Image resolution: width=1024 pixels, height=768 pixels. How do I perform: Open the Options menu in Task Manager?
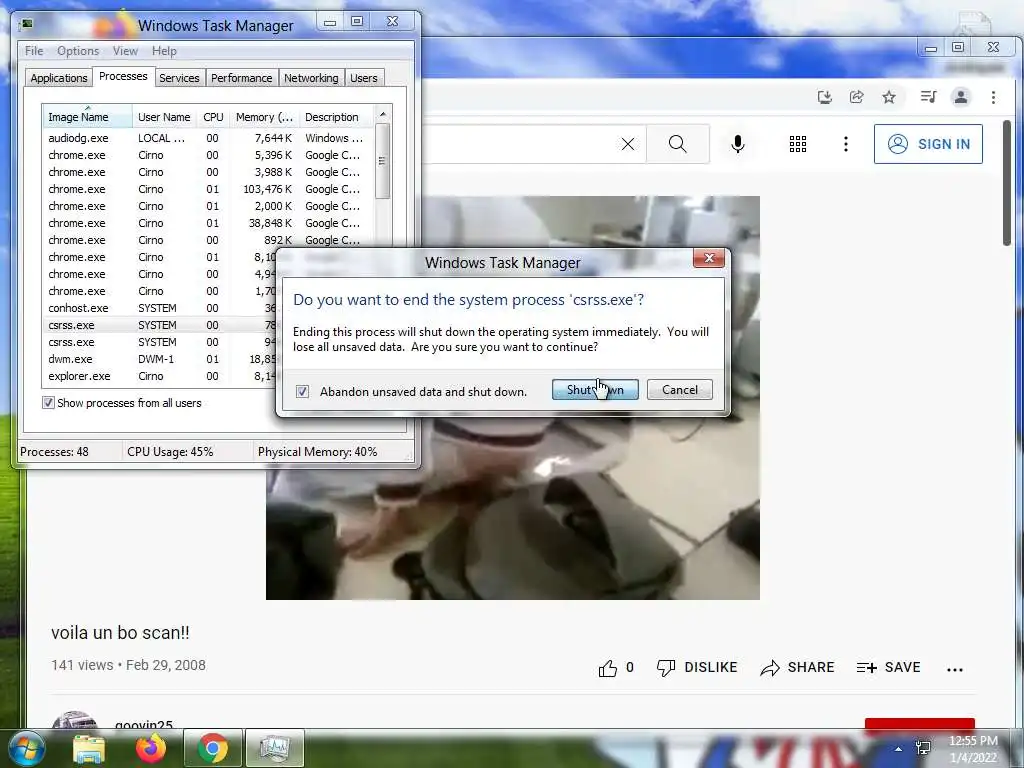(78, 51)
